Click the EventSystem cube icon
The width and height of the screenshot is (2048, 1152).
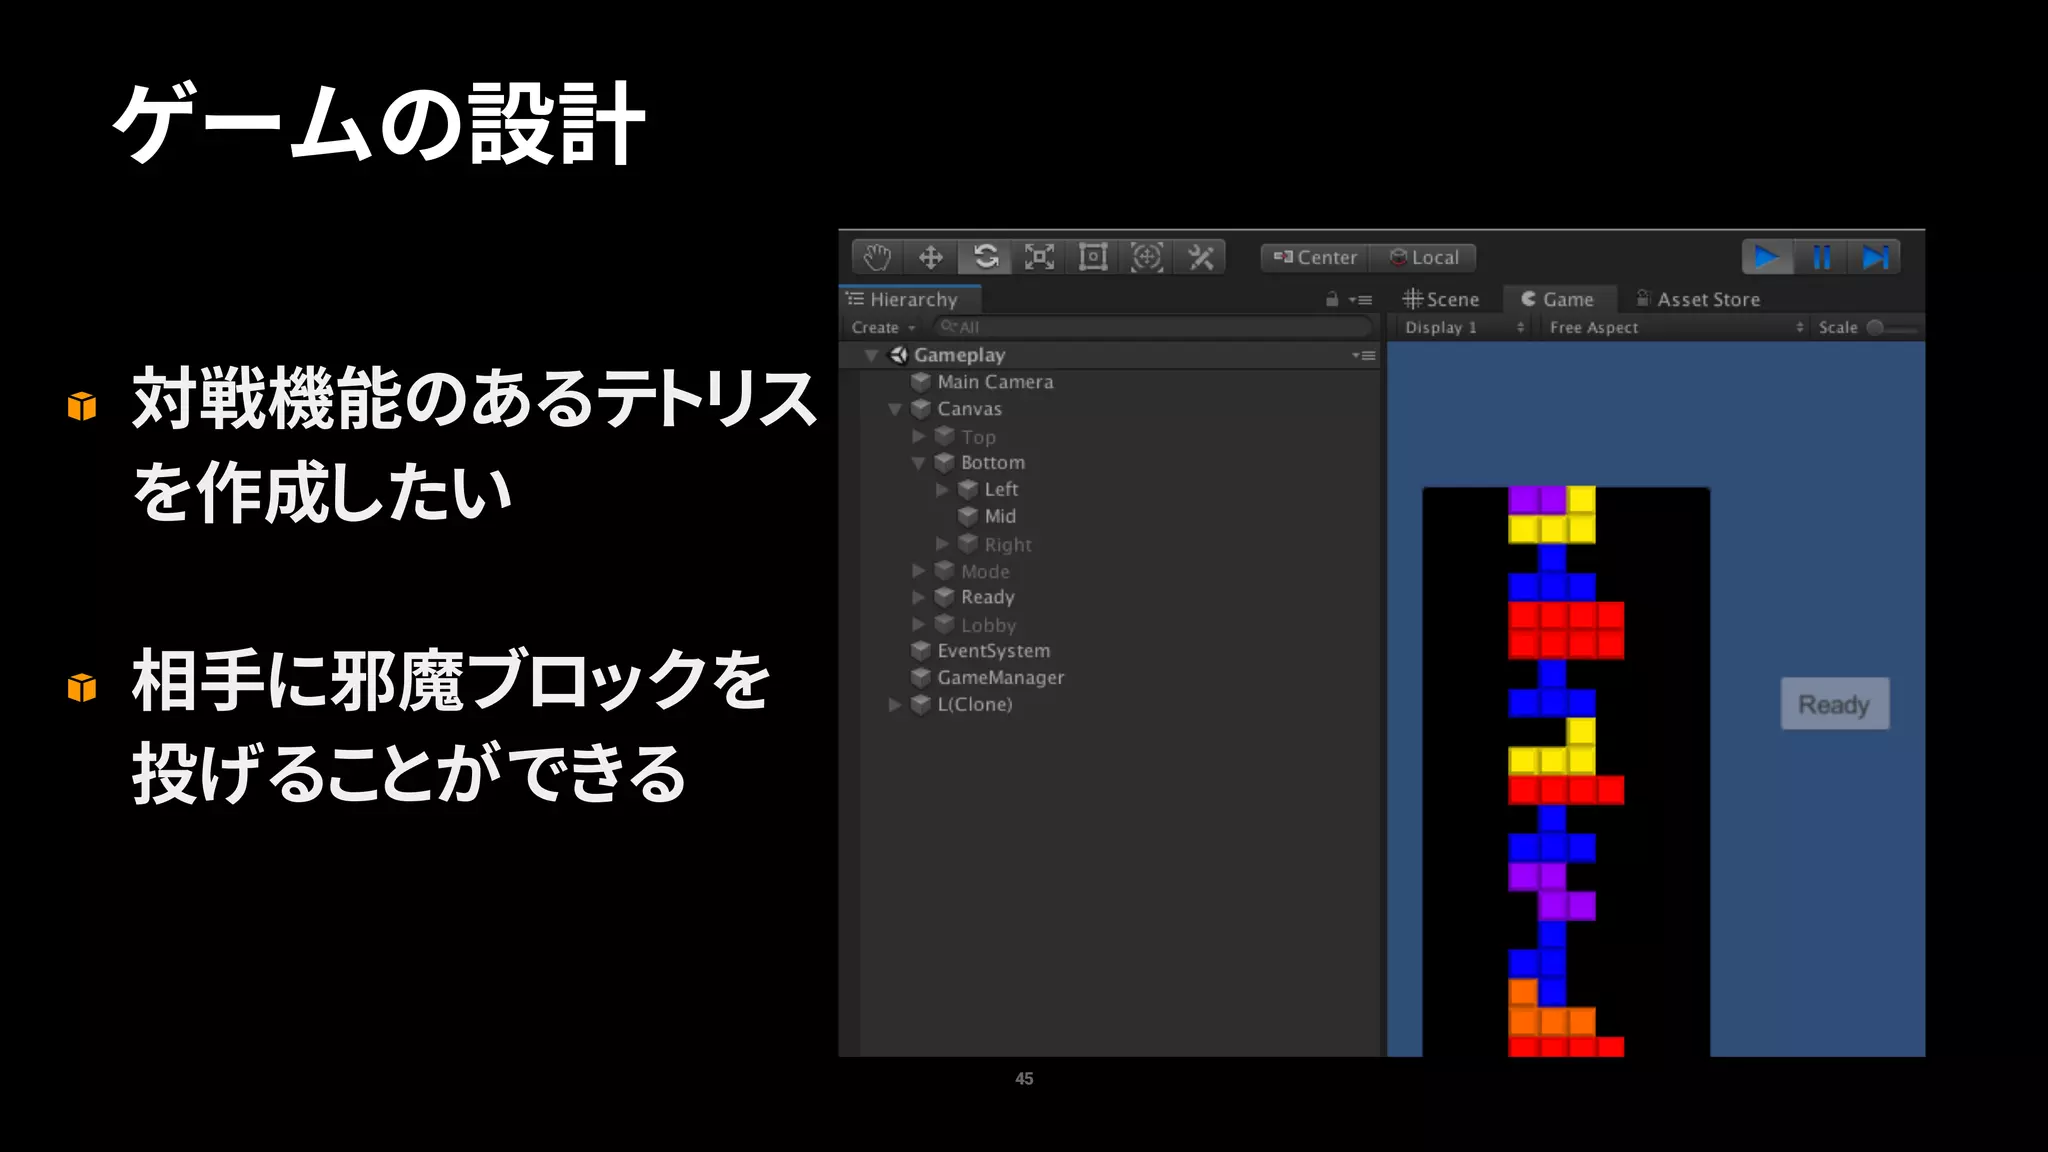(921, 650)
